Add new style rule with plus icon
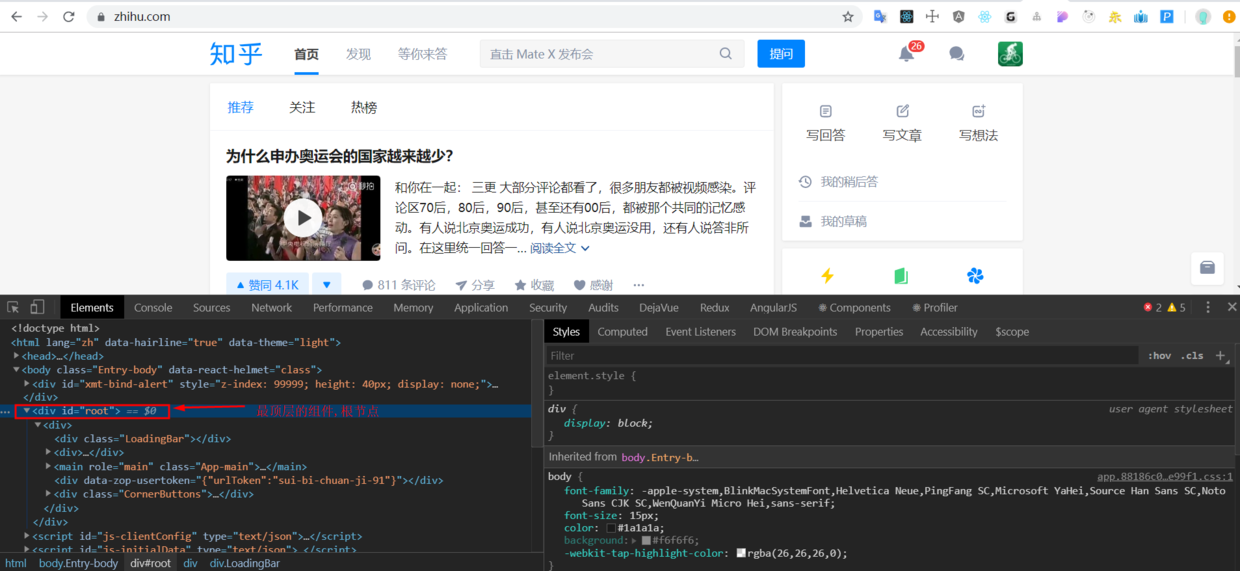The image size is (1240, 571). [1220, 356]
